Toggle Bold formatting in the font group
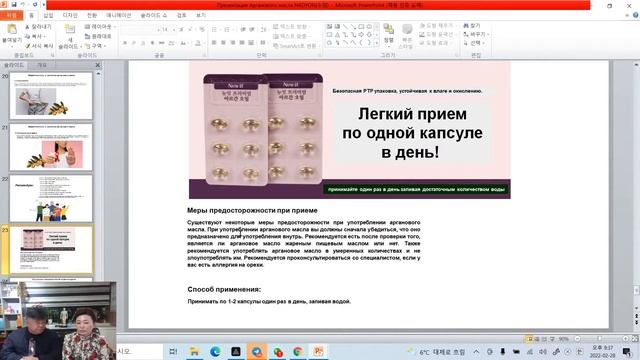 pos(125,43)
